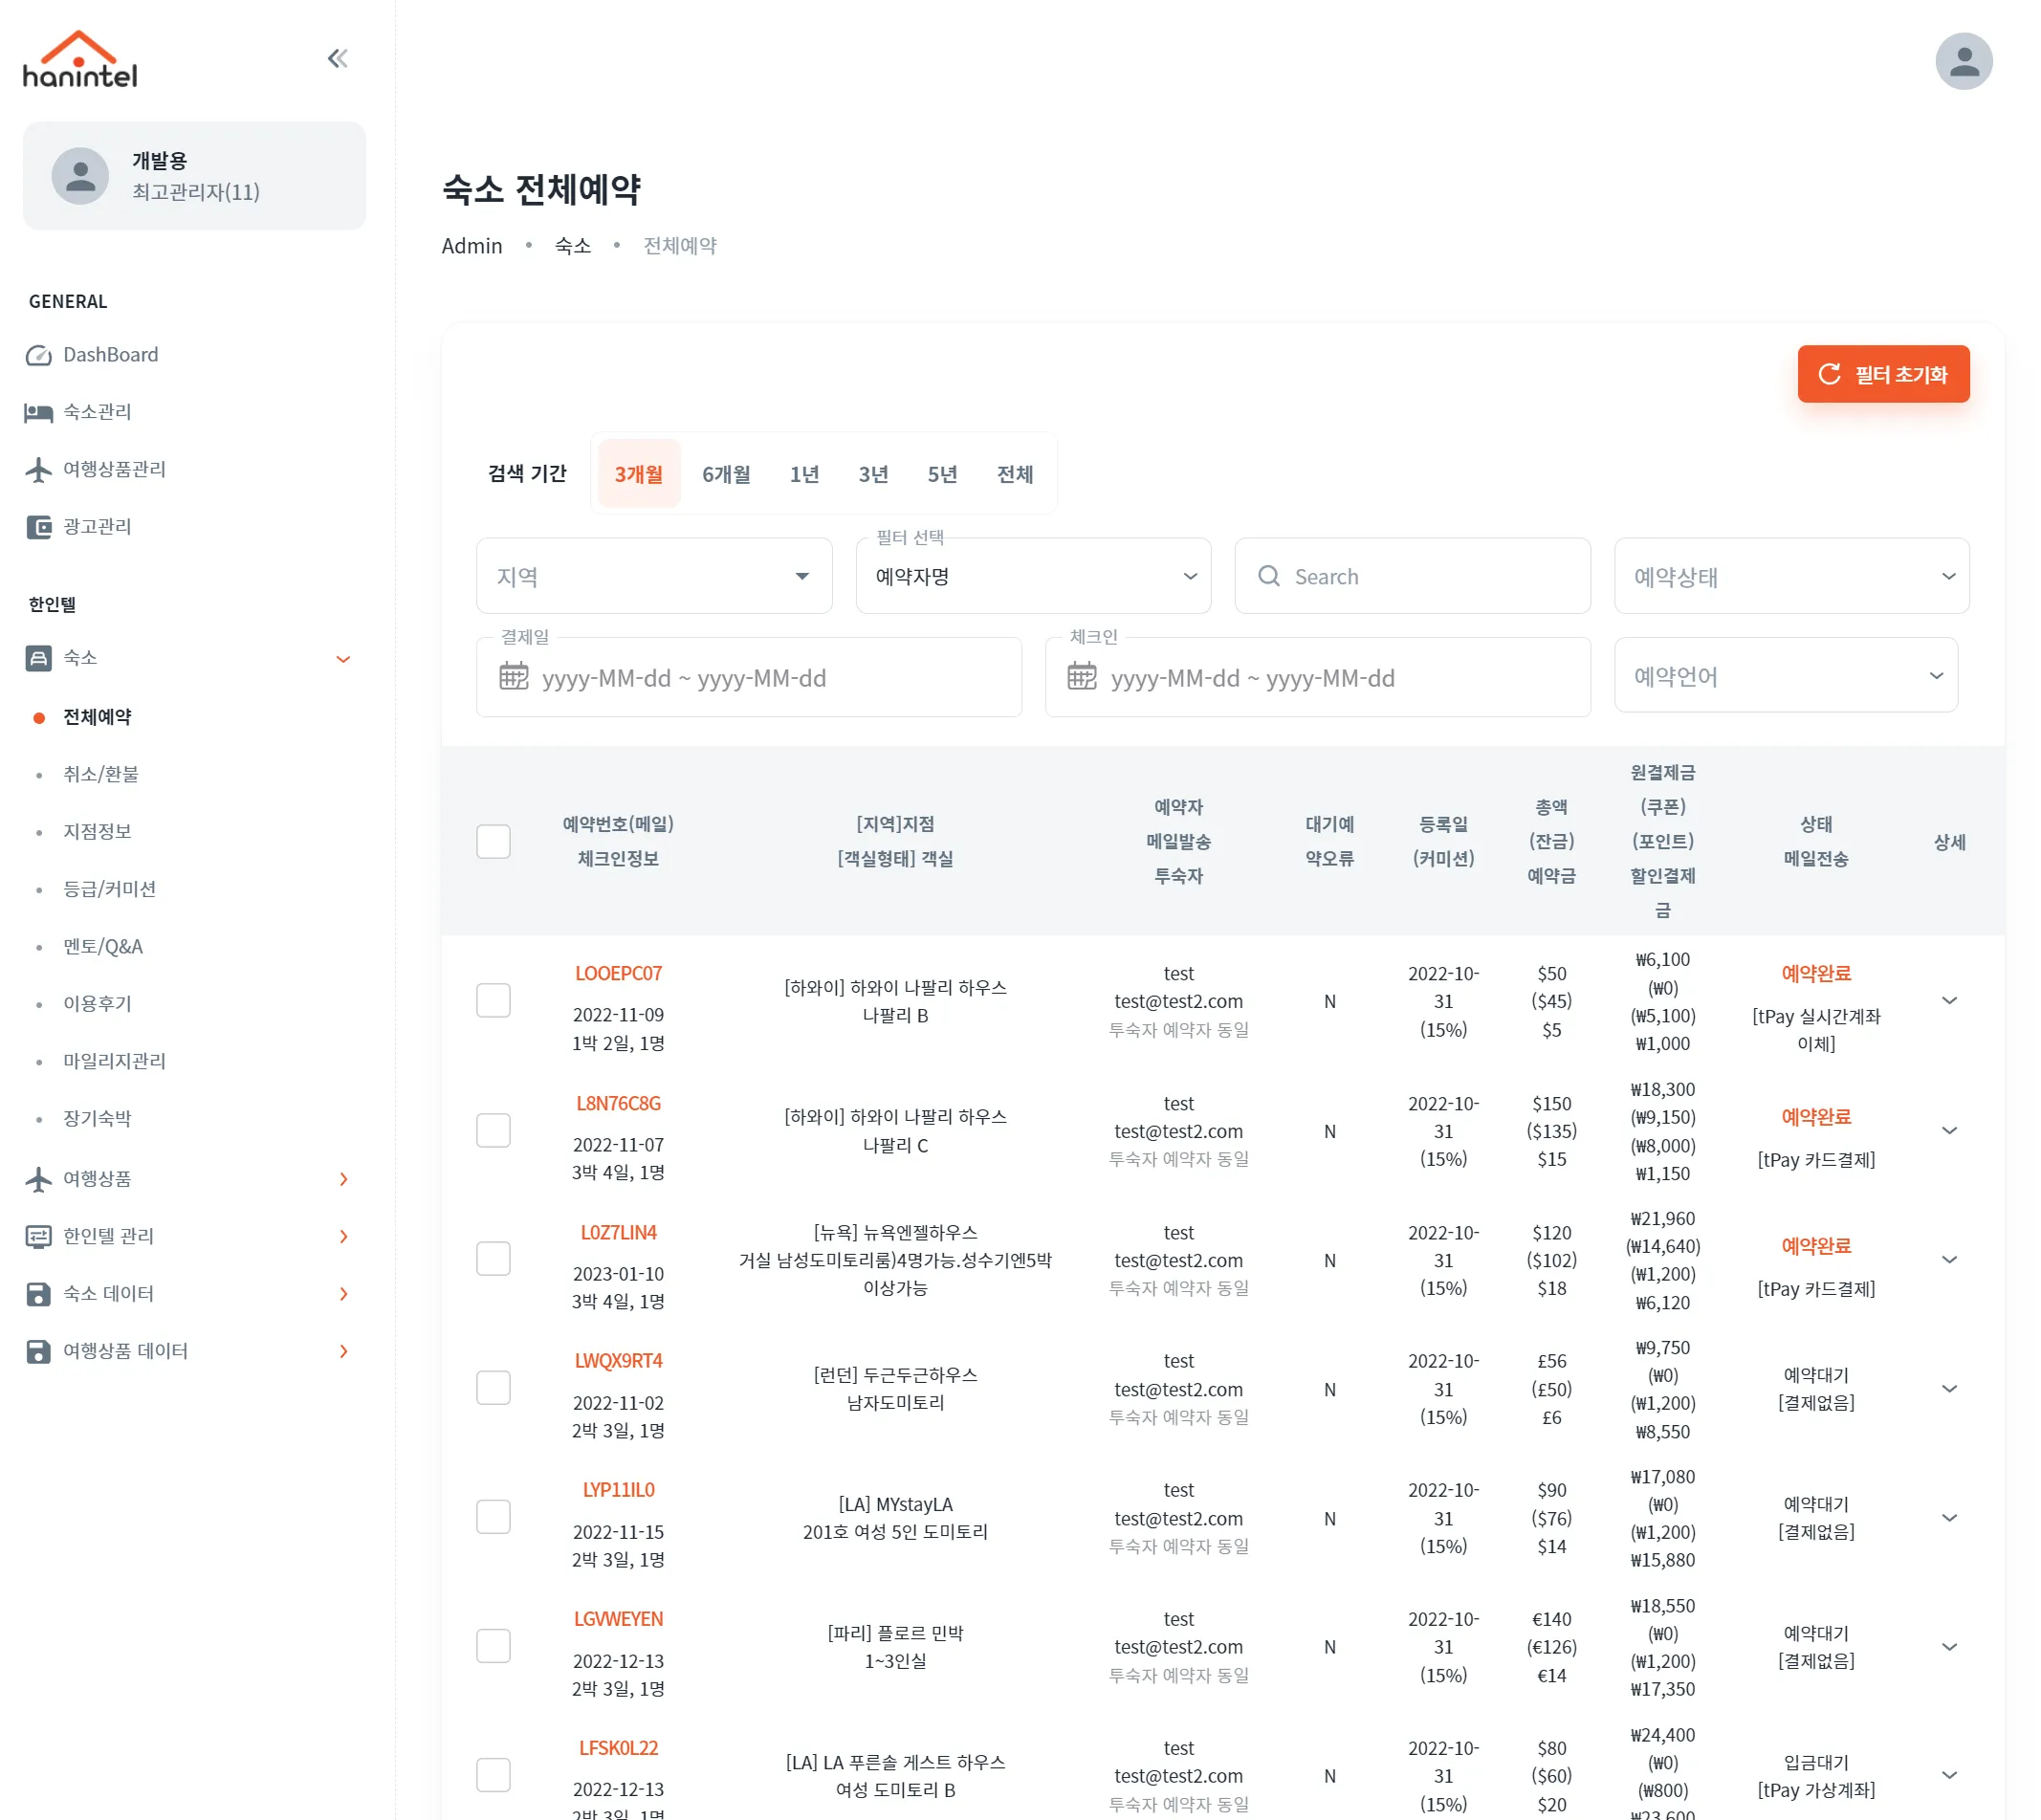2041x1820 pixels.
Task: Open 광고관리 in the sidebar
Action: (x=97, y=526)
